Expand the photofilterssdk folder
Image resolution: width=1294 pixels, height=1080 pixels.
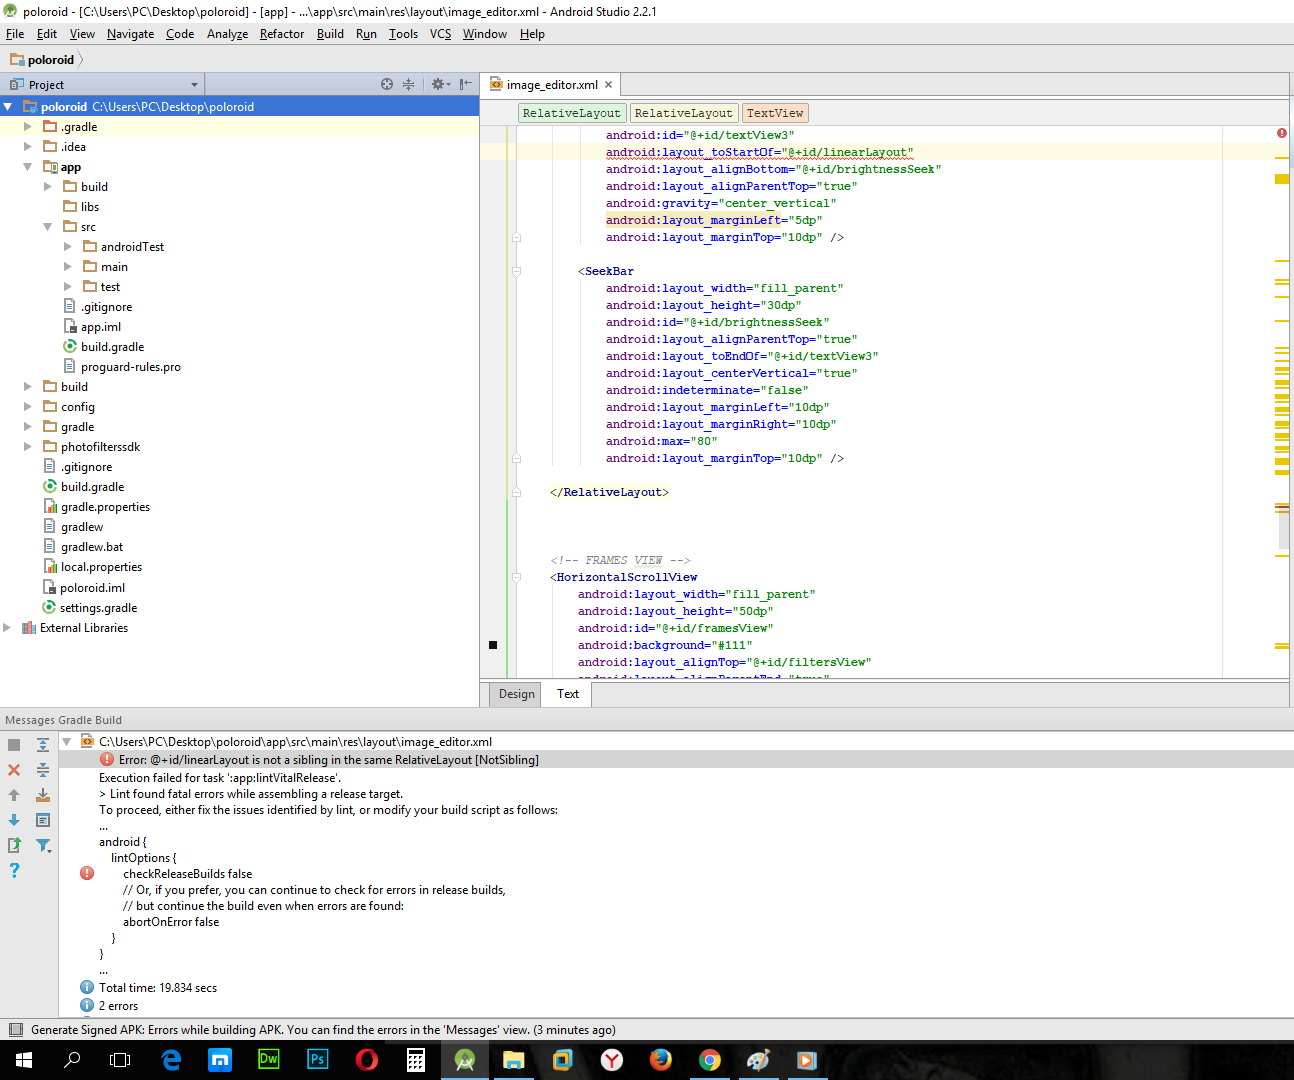(x=28, y=447)
